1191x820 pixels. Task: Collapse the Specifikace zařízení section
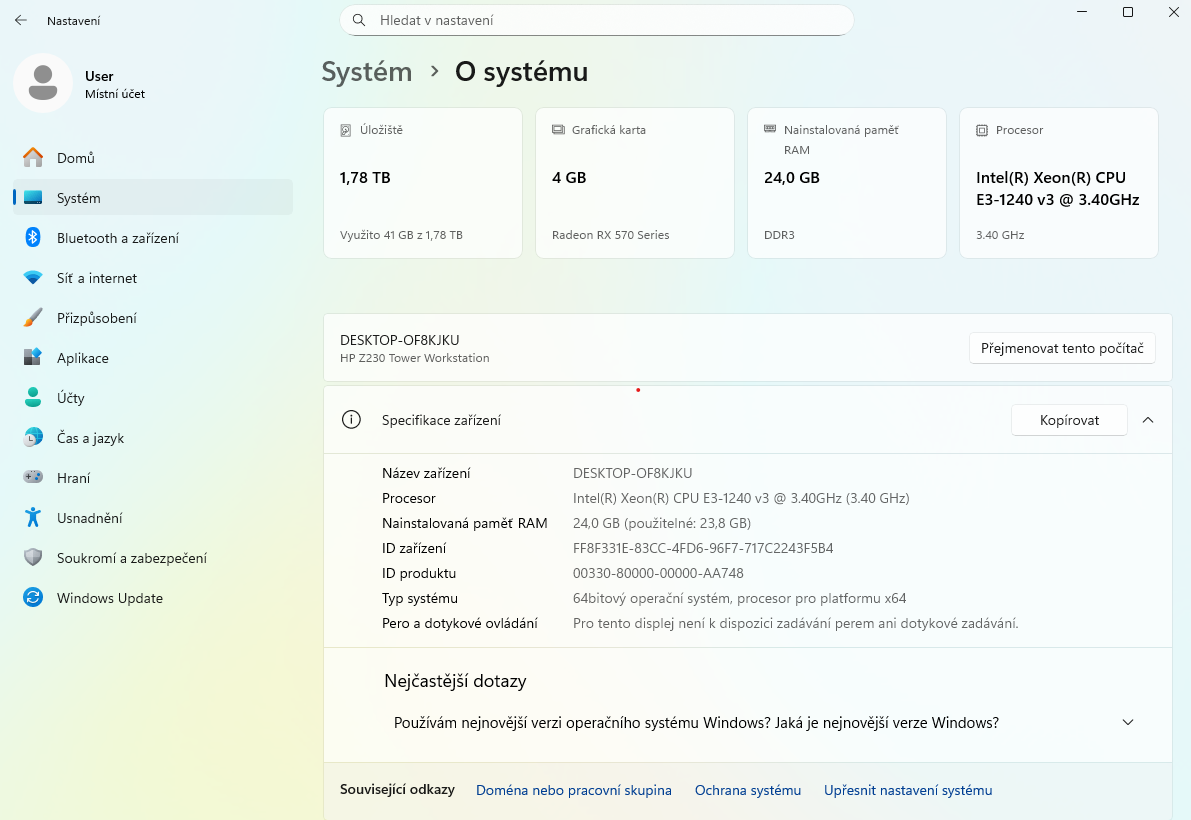(x=1148, y=420)
